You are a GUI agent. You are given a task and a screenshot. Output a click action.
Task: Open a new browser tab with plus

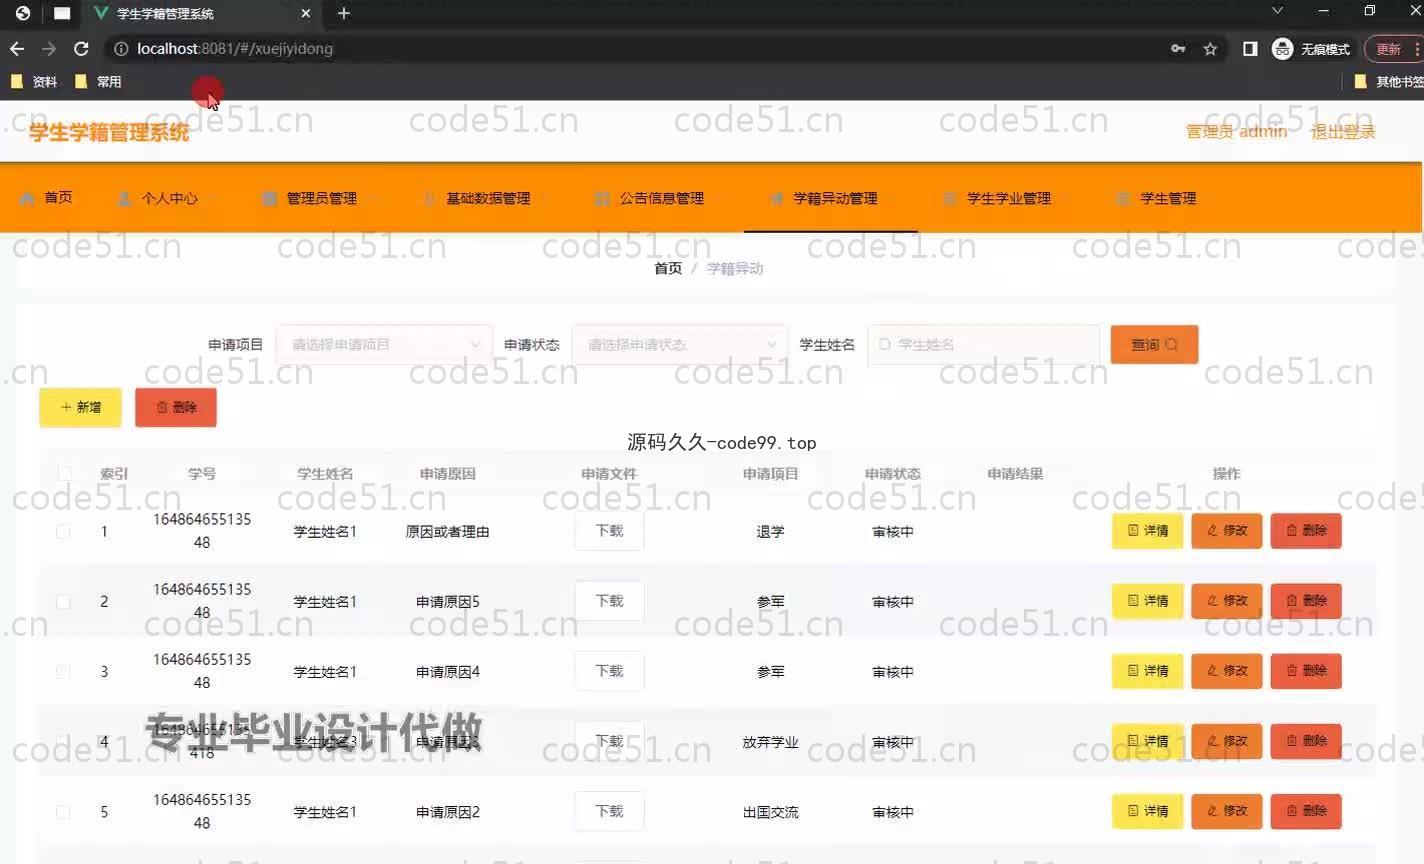[344, 13]
